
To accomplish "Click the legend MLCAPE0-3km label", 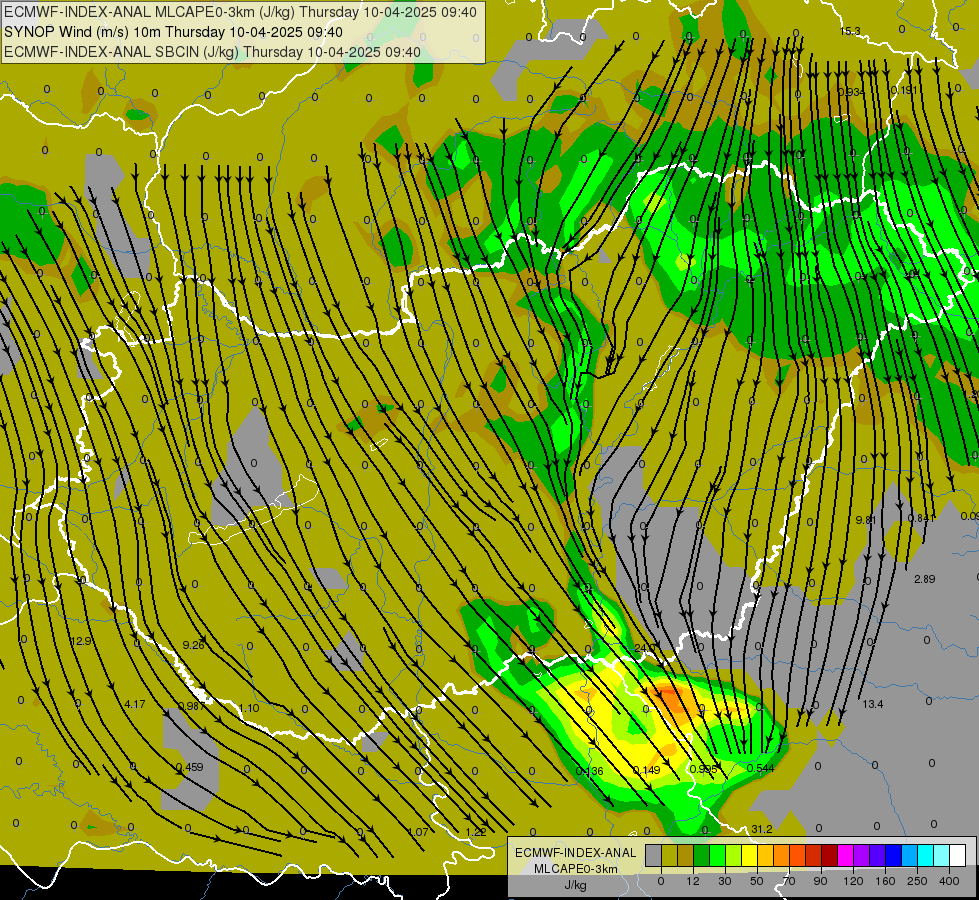I will point(575,869).
